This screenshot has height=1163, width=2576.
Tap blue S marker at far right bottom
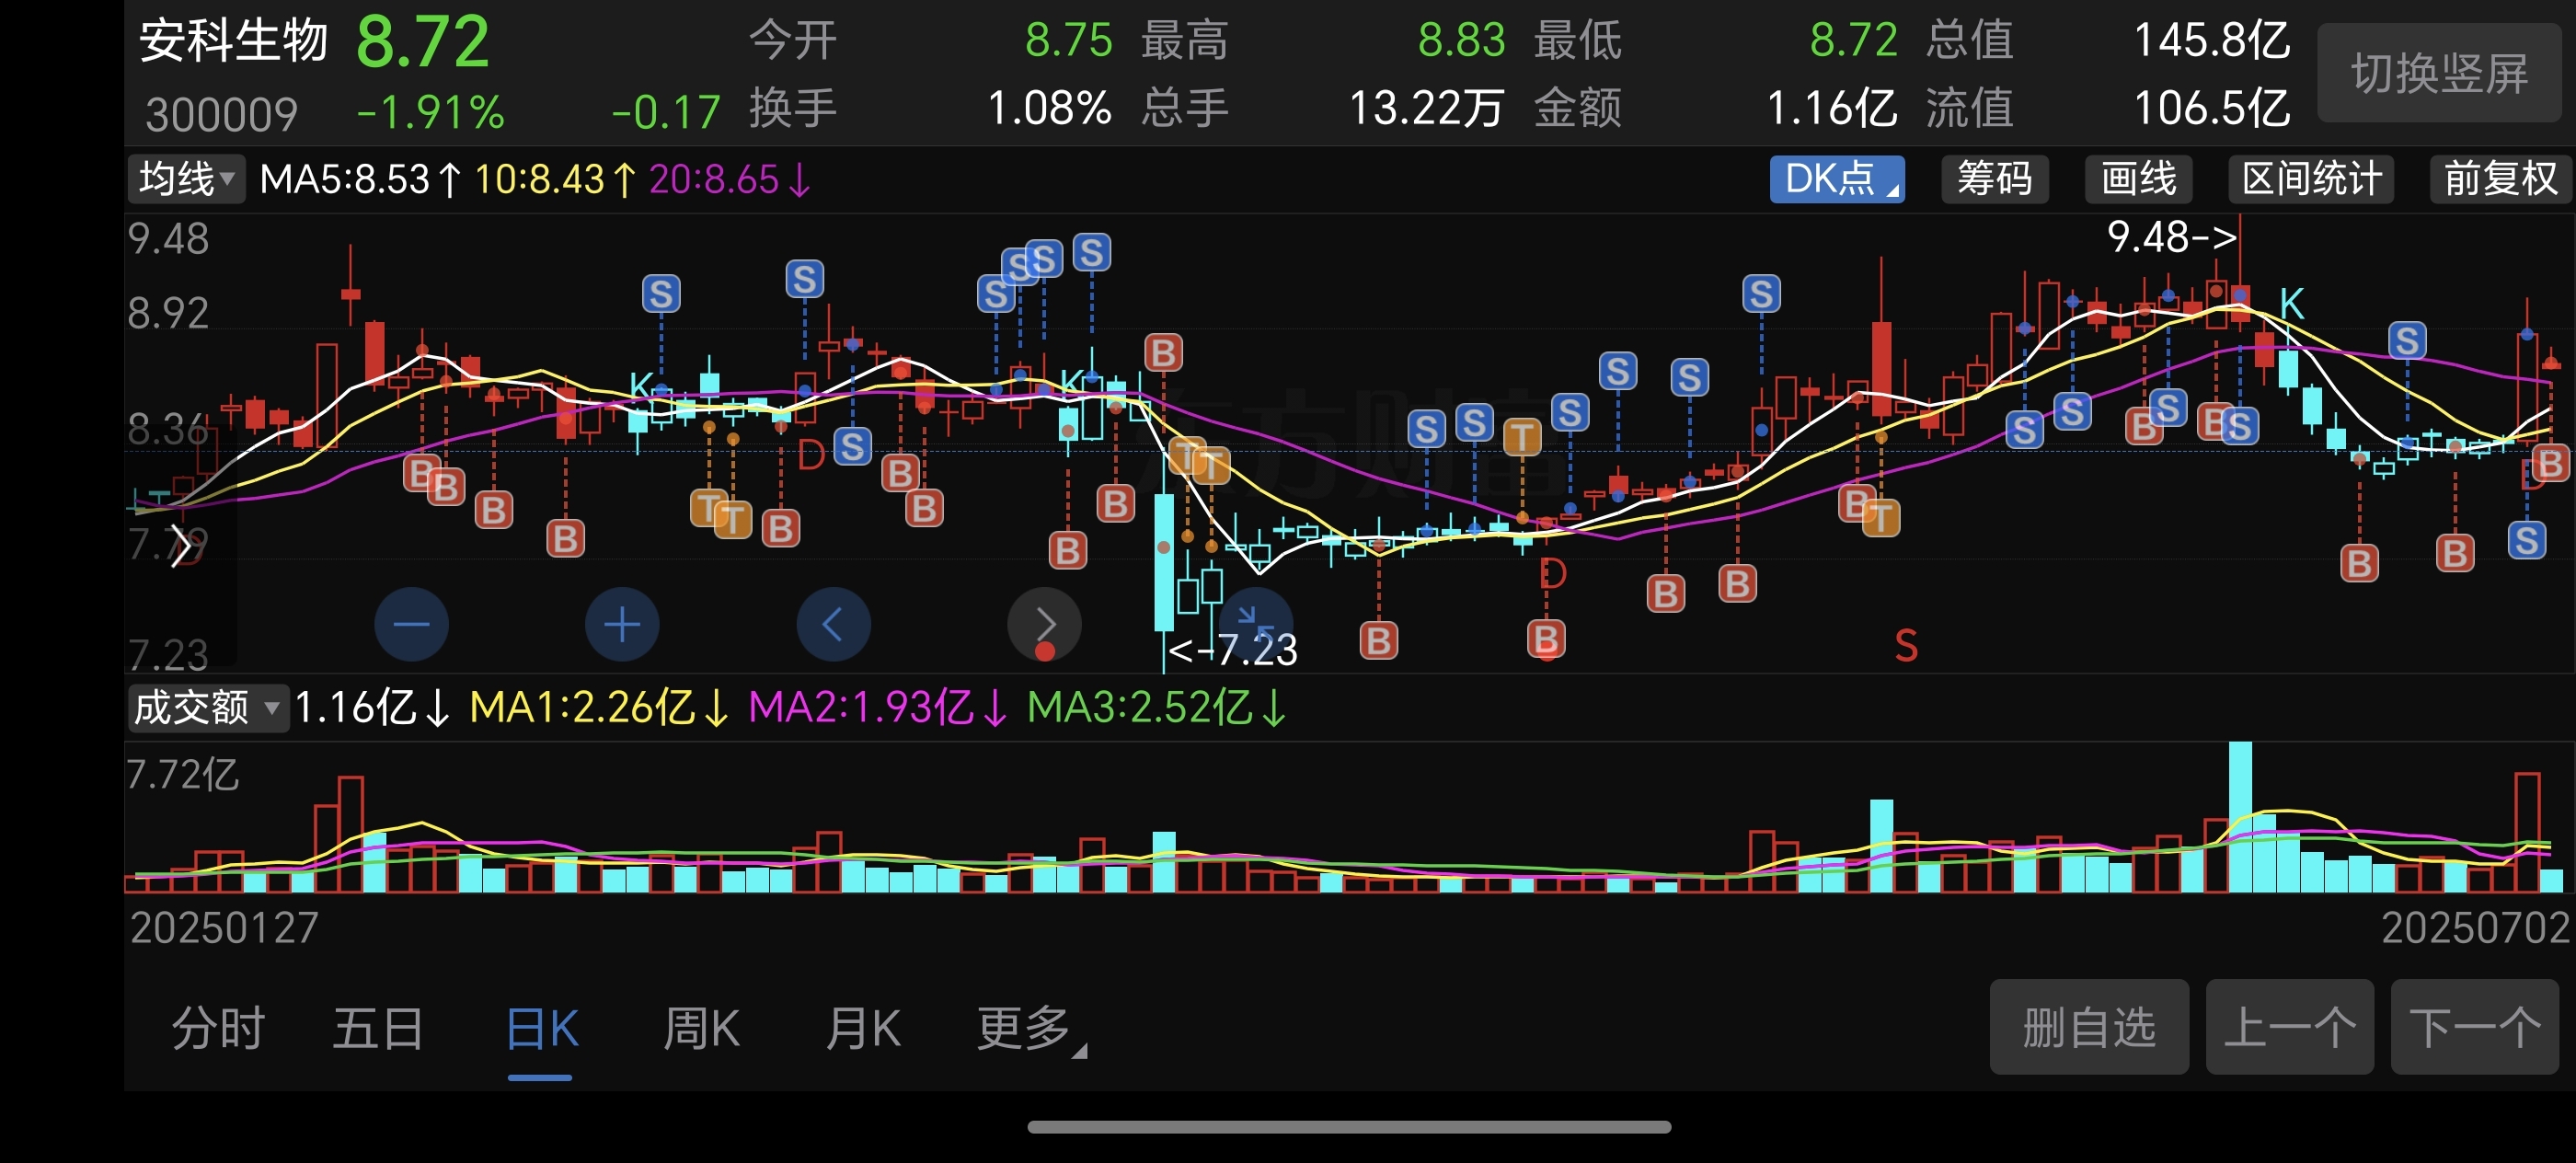point(2526,540)
